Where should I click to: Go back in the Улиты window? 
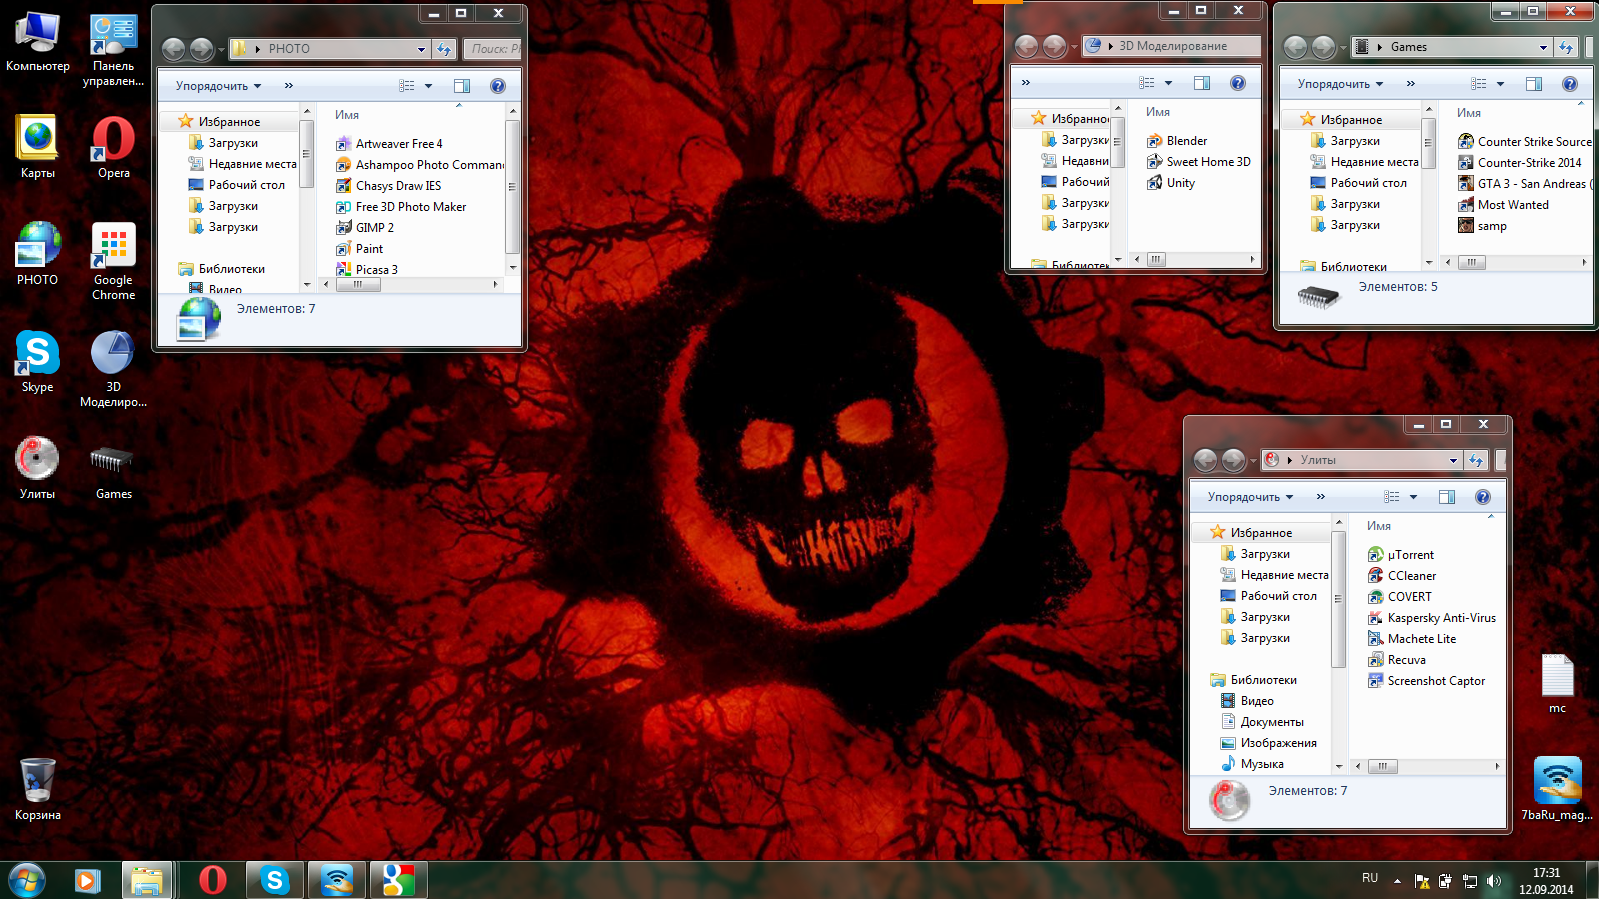click(x=1205, y=460)
